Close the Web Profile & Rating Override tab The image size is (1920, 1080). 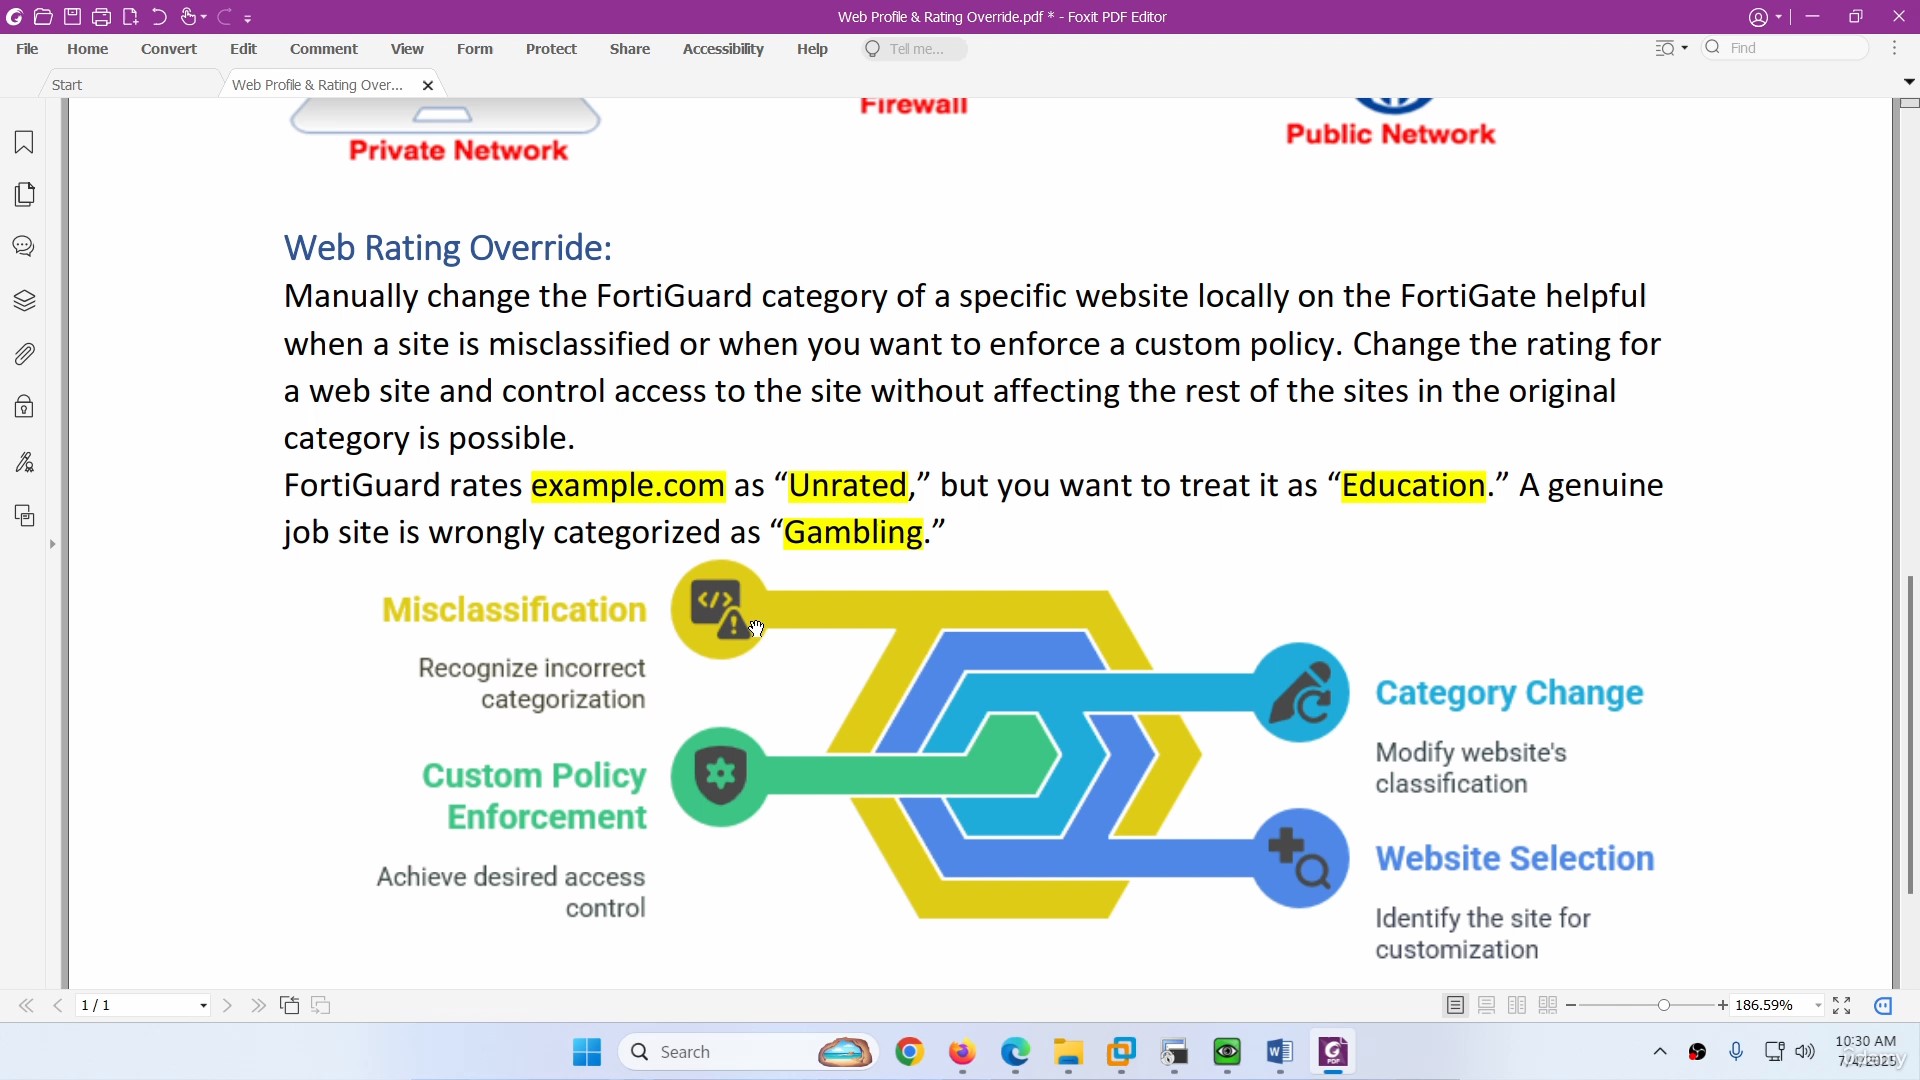pyautogui.click(x=428, y=85)
